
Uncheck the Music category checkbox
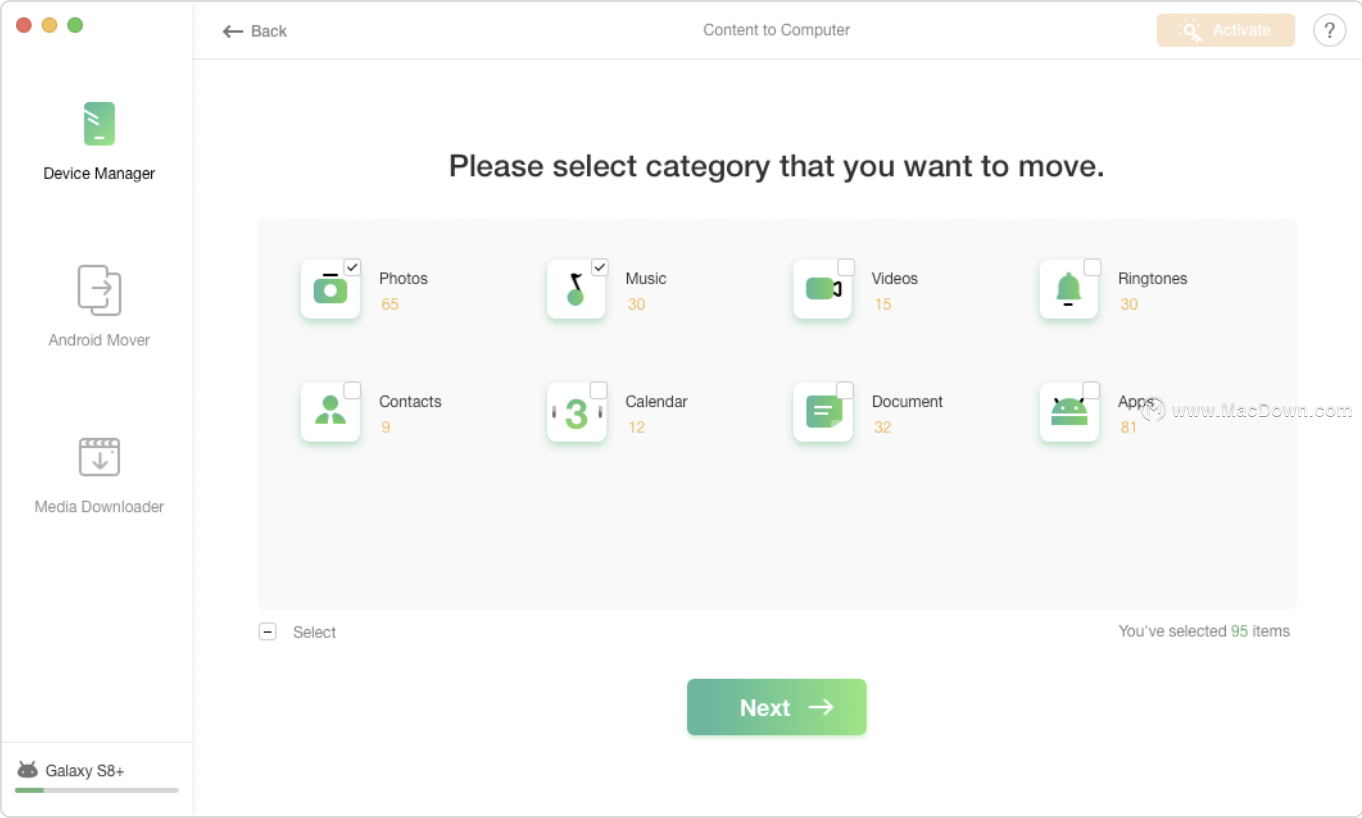pyautogui.click(x=599, y=267)
